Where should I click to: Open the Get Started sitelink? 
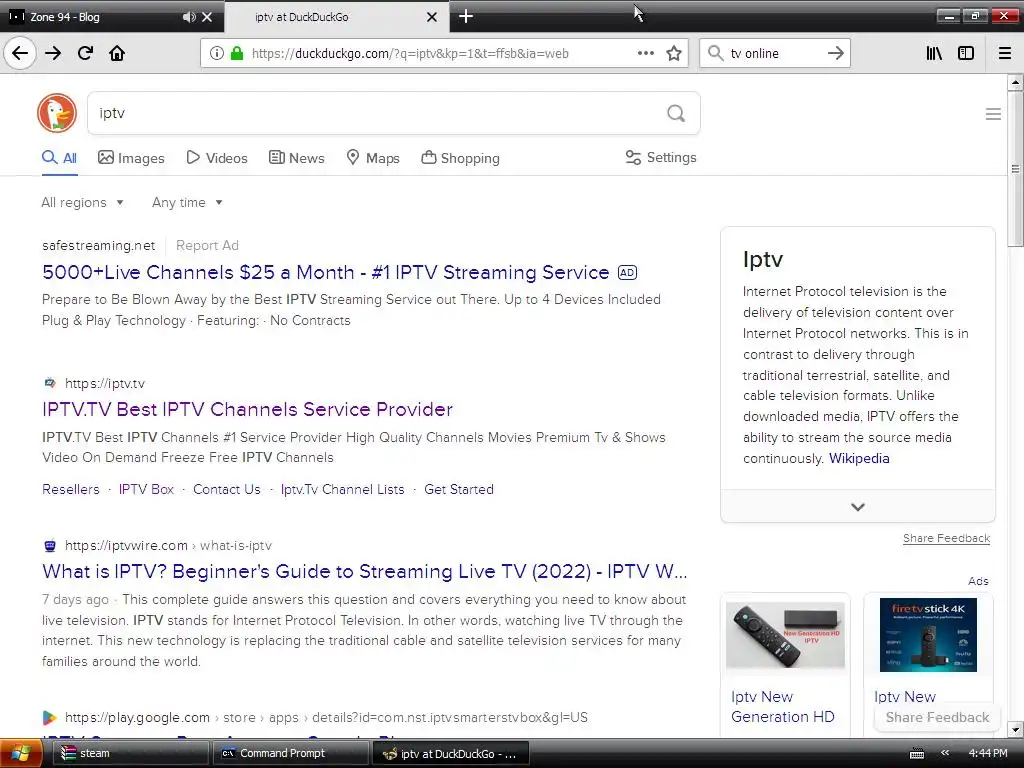458,489
